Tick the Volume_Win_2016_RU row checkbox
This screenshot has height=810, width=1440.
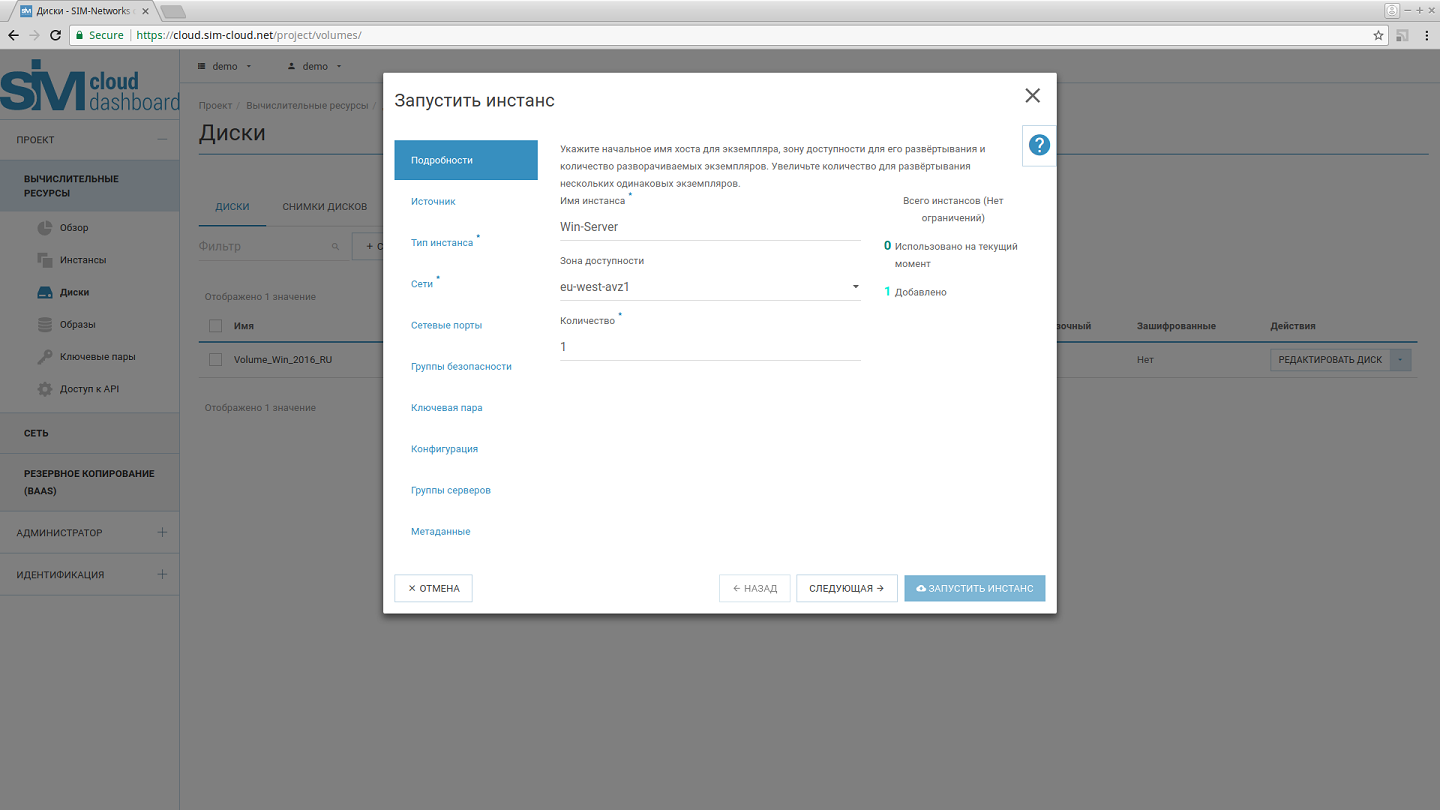215,360
